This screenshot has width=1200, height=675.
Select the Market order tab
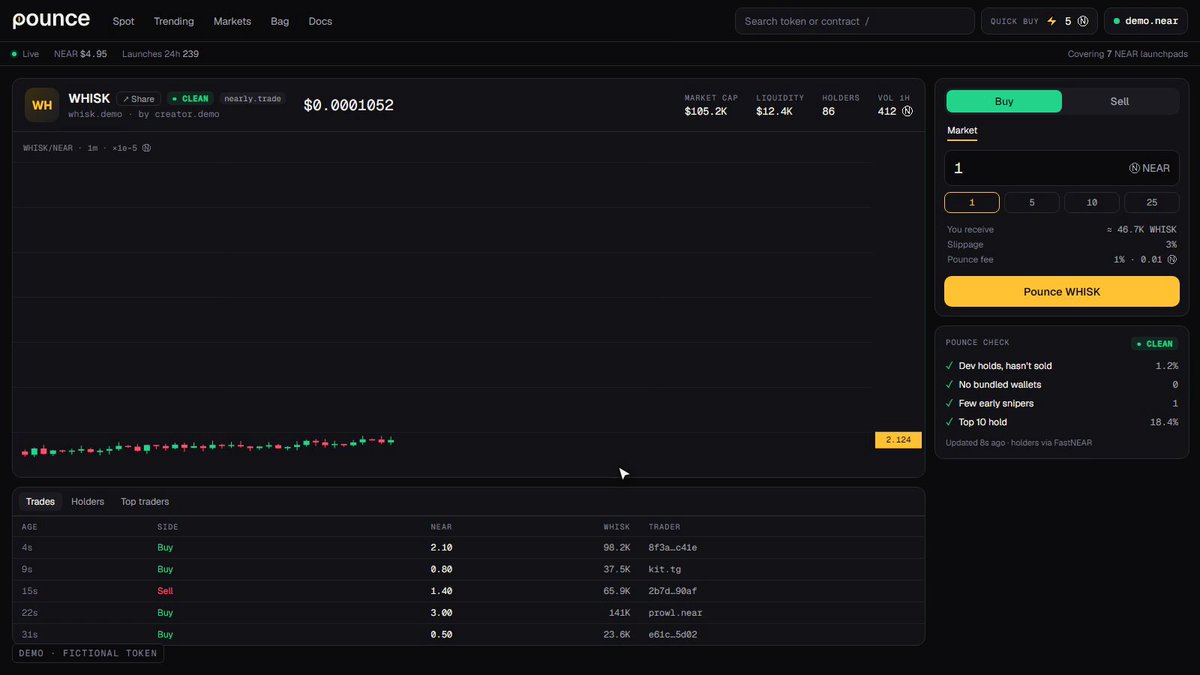962,131
